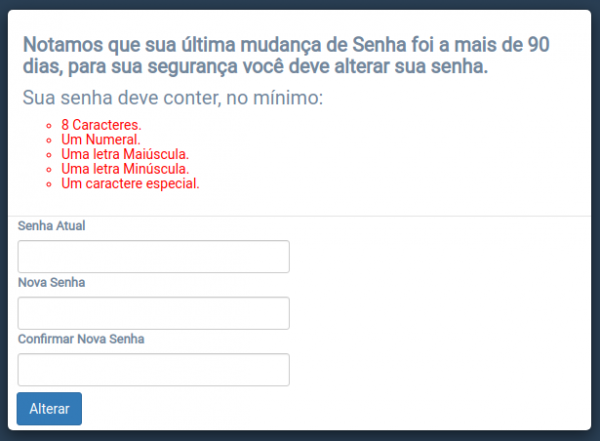Select the Confirmar Nova Senha field

point(153,370)
